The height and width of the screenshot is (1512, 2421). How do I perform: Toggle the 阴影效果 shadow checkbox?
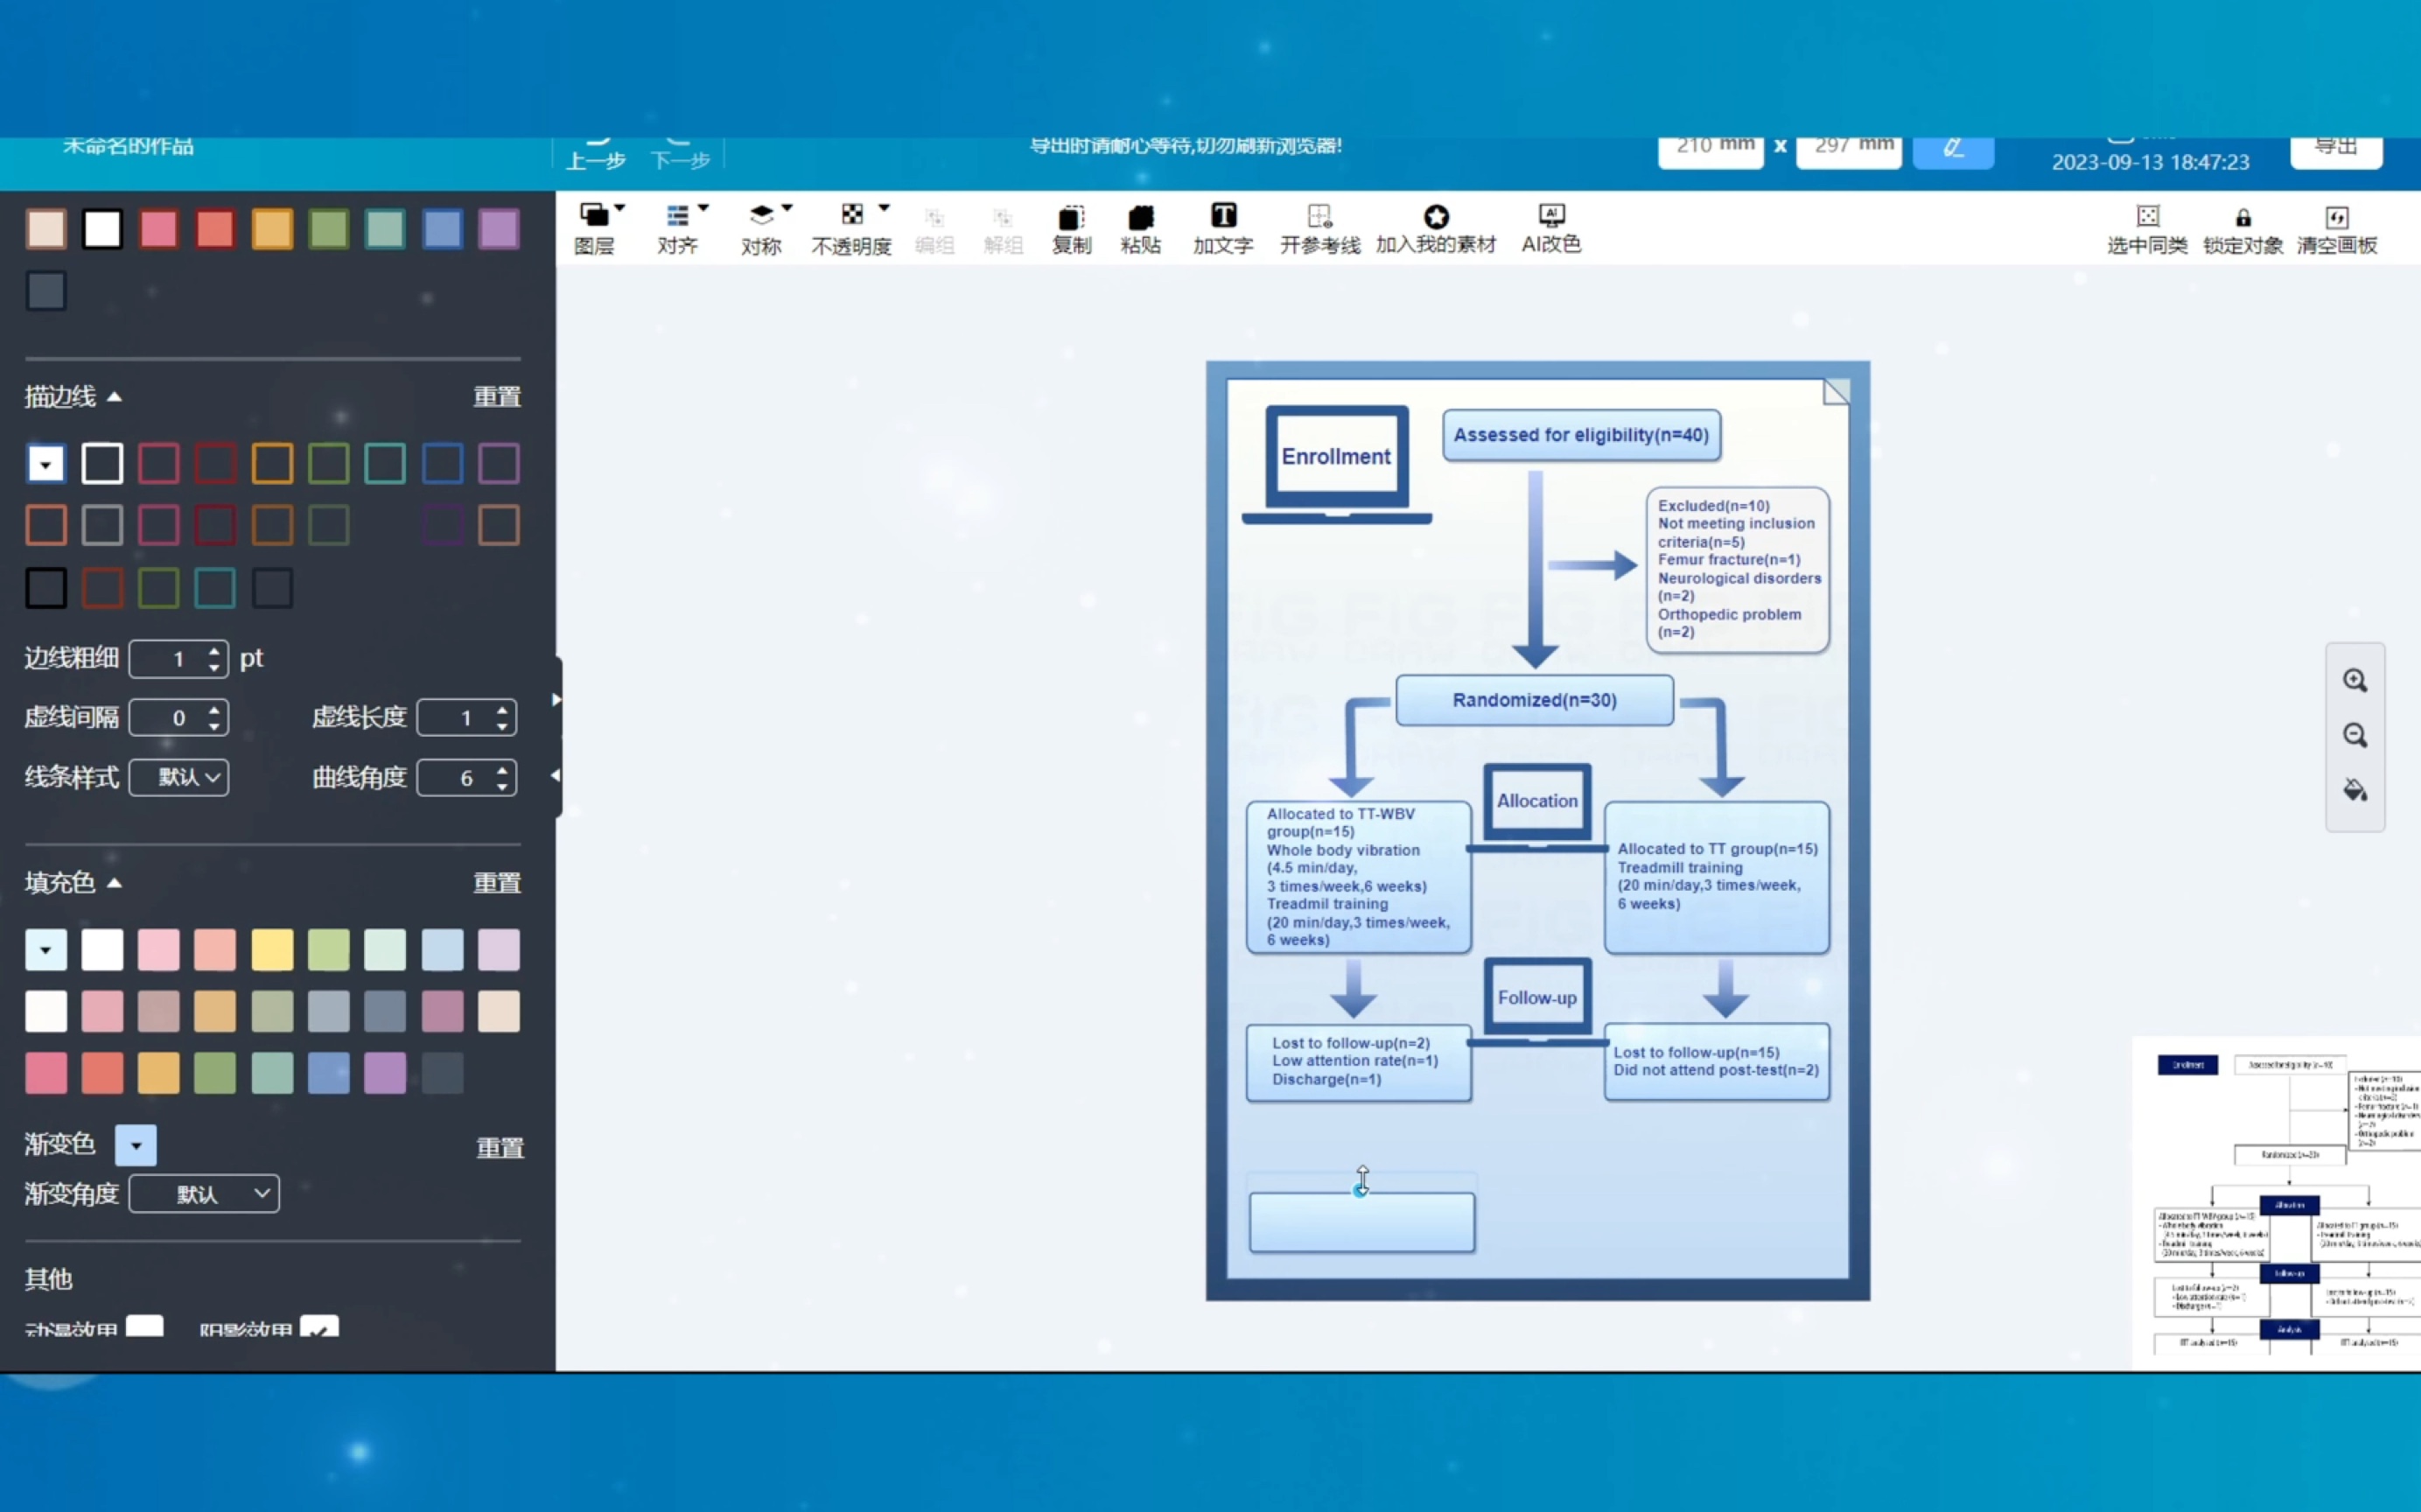319,1328
